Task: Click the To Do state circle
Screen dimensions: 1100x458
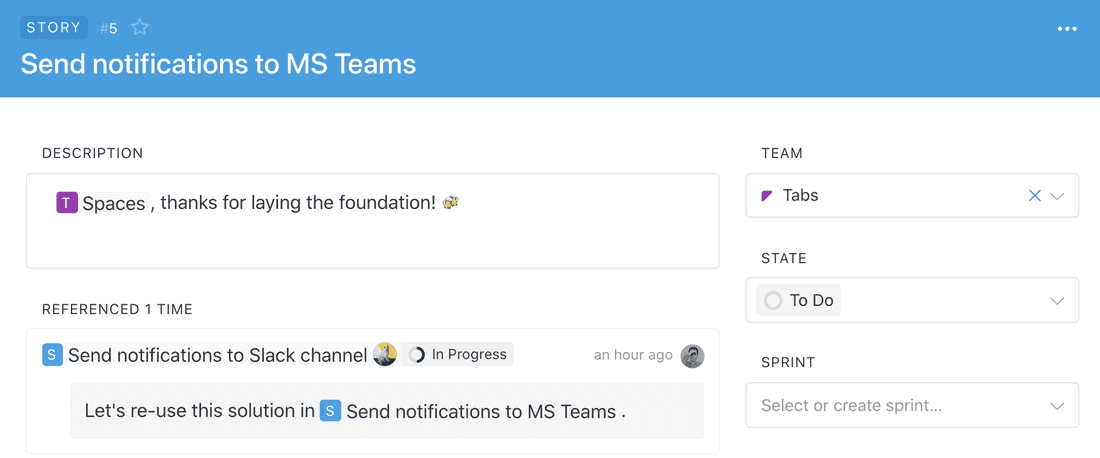Action: pos(773,300)
